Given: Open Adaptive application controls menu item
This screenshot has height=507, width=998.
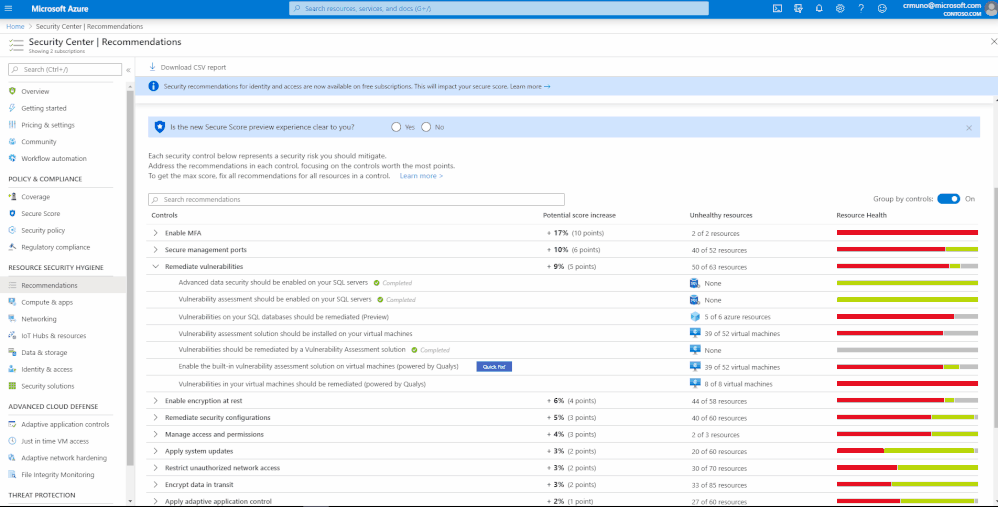Looking at the screenshot, I should pyautogui.click(x=64, y=424).
